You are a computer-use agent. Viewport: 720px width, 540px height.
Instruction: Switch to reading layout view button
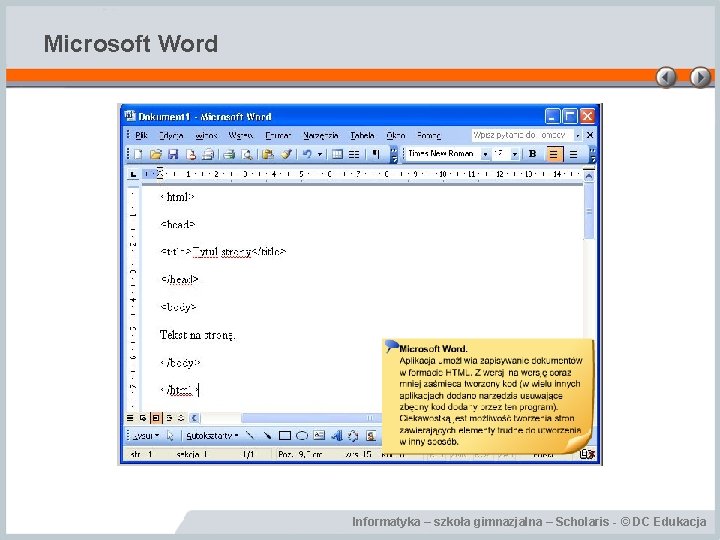pyautogui.click(x=181, y=418)
